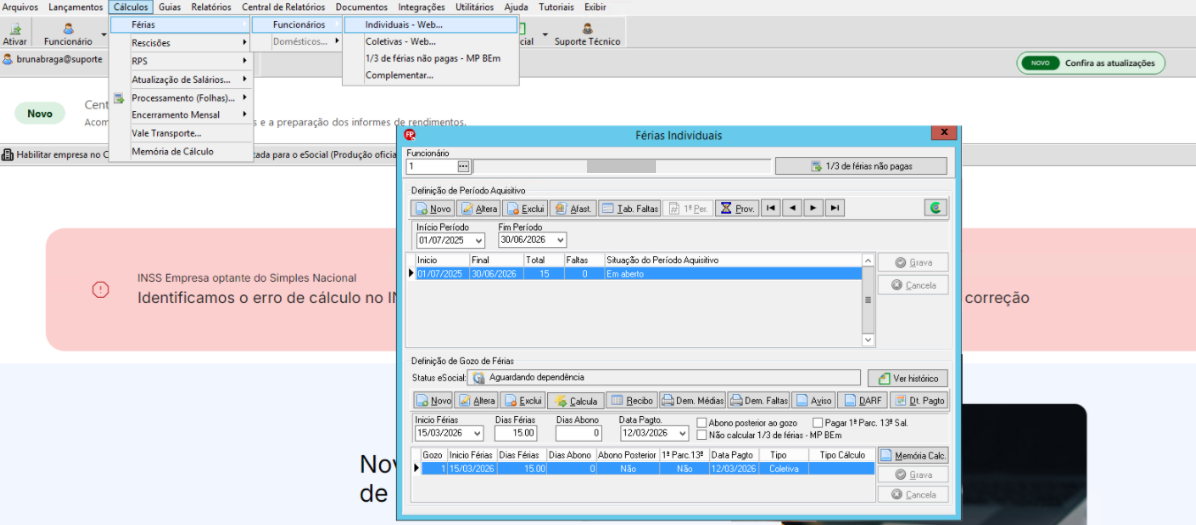Select Memória de Cálculo menu entry

(x=180, y=152)
